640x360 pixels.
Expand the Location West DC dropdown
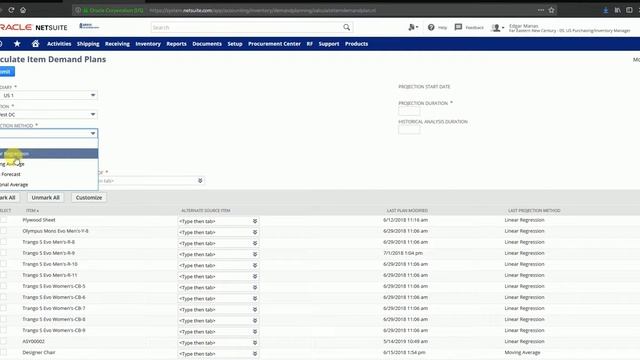pos(93,114)
